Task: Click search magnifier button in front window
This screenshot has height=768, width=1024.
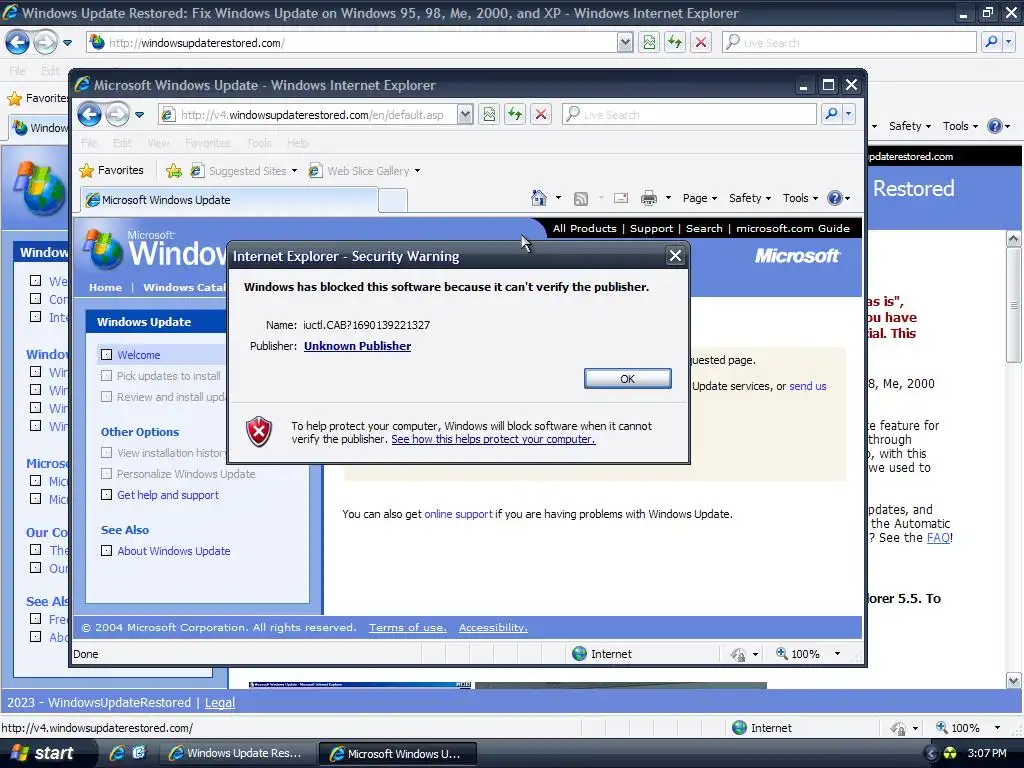Action: tap(831, 114)
